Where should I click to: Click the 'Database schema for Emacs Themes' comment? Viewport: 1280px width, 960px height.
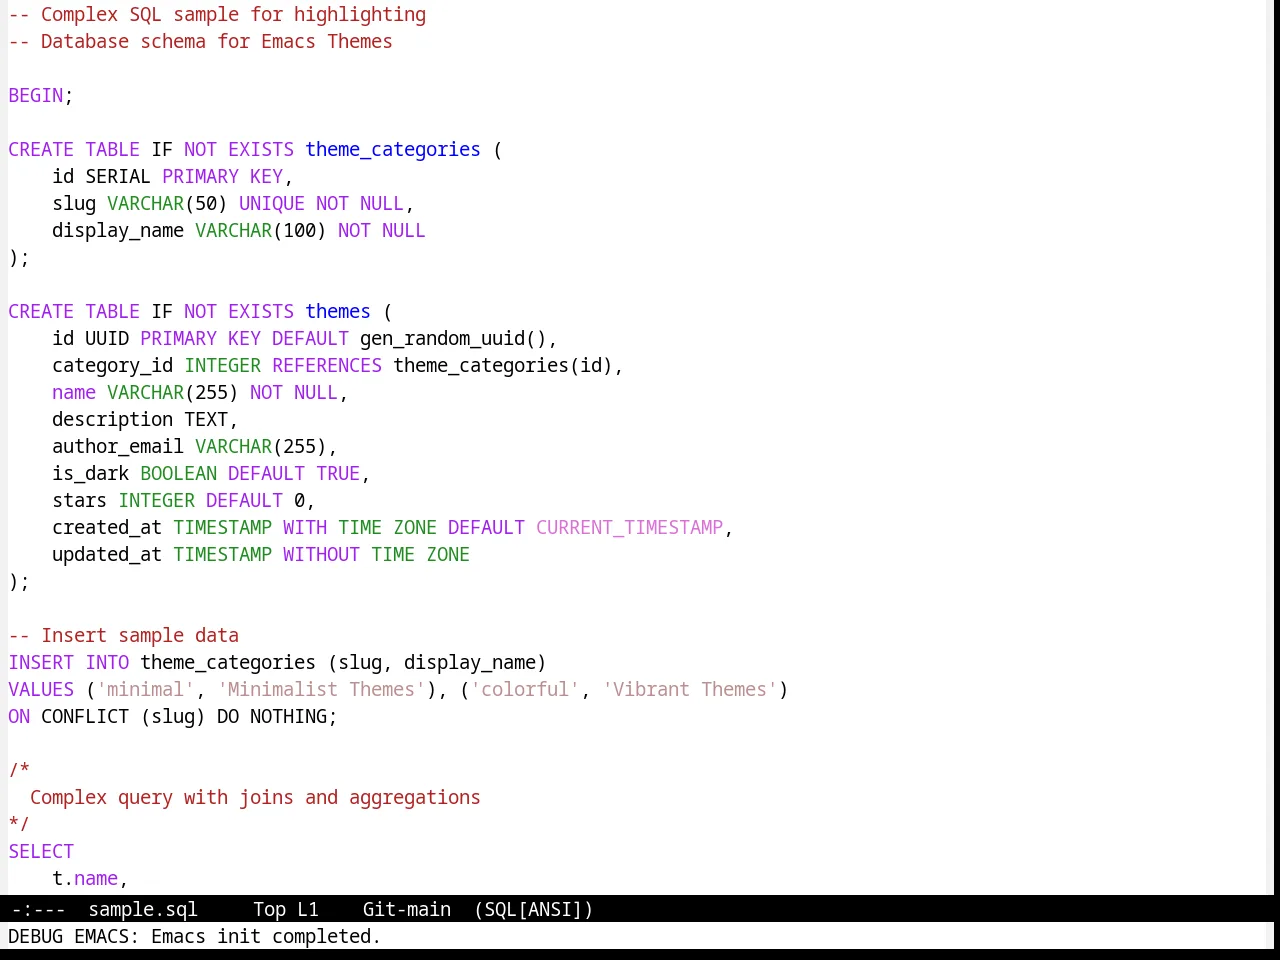pyautogui.click(x=200, y=41)
